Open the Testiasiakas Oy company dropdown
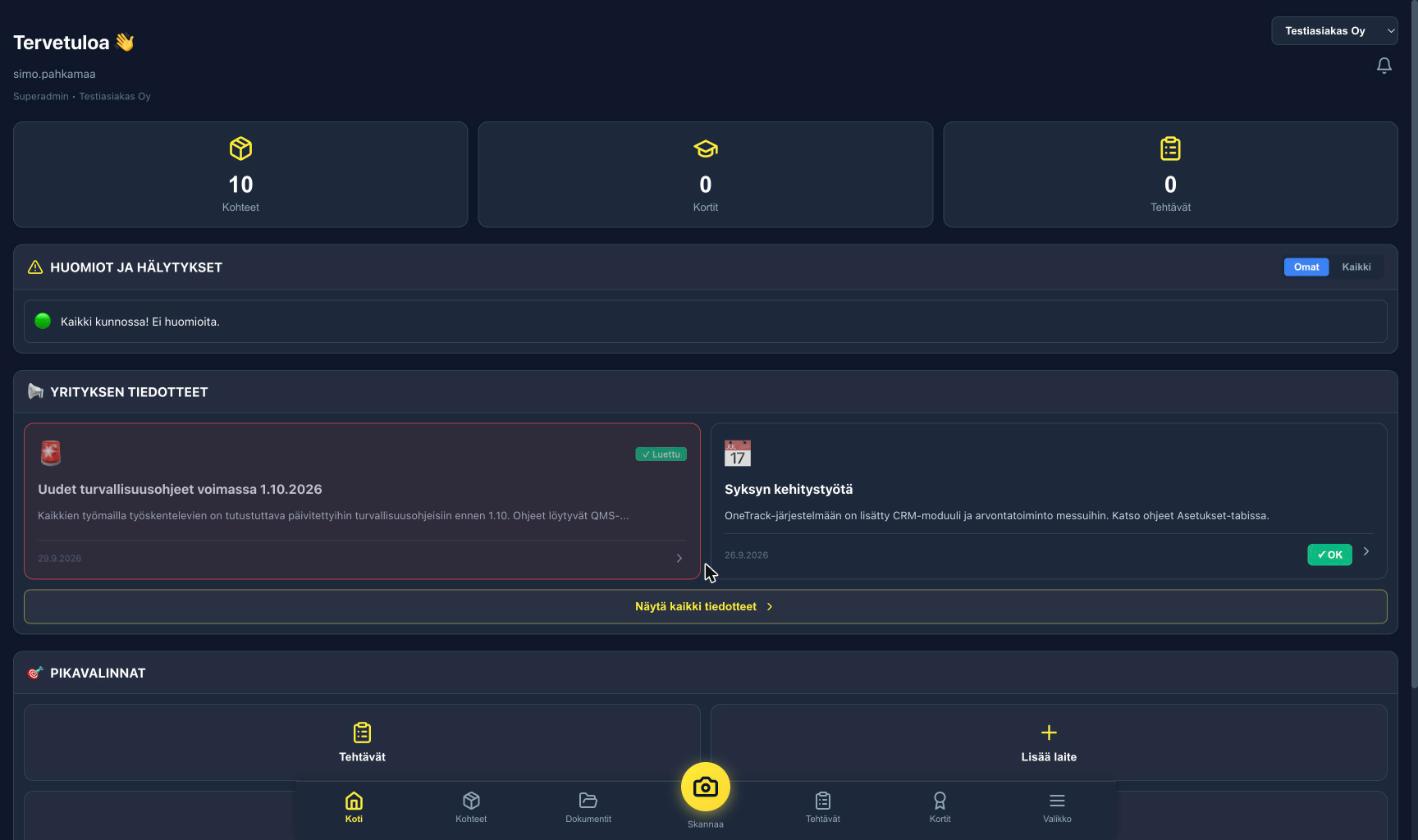 [x=1334, y=31]
